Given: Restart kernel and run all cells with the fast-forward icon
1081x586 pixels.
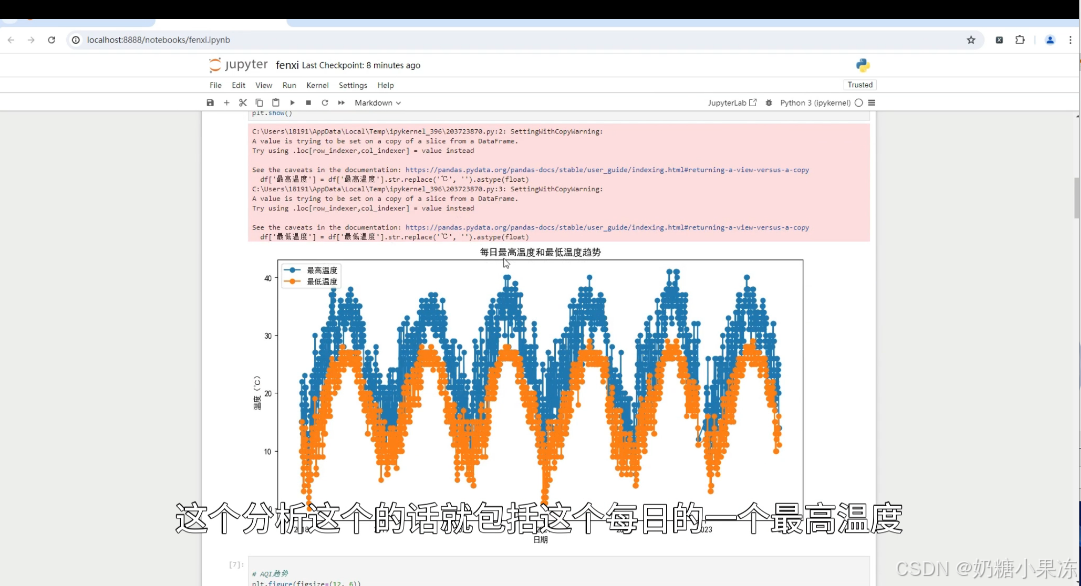Looking at the screenshot, I should [x=341, y=103].
